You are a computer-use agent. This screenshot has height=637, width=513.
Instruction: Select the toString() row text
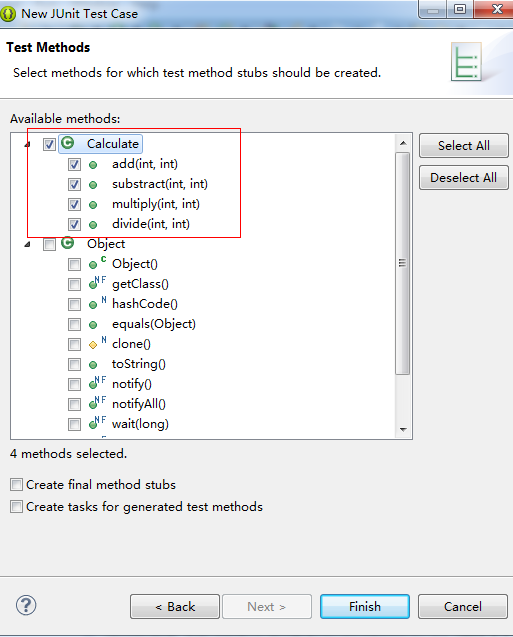(x=139, y=364)
